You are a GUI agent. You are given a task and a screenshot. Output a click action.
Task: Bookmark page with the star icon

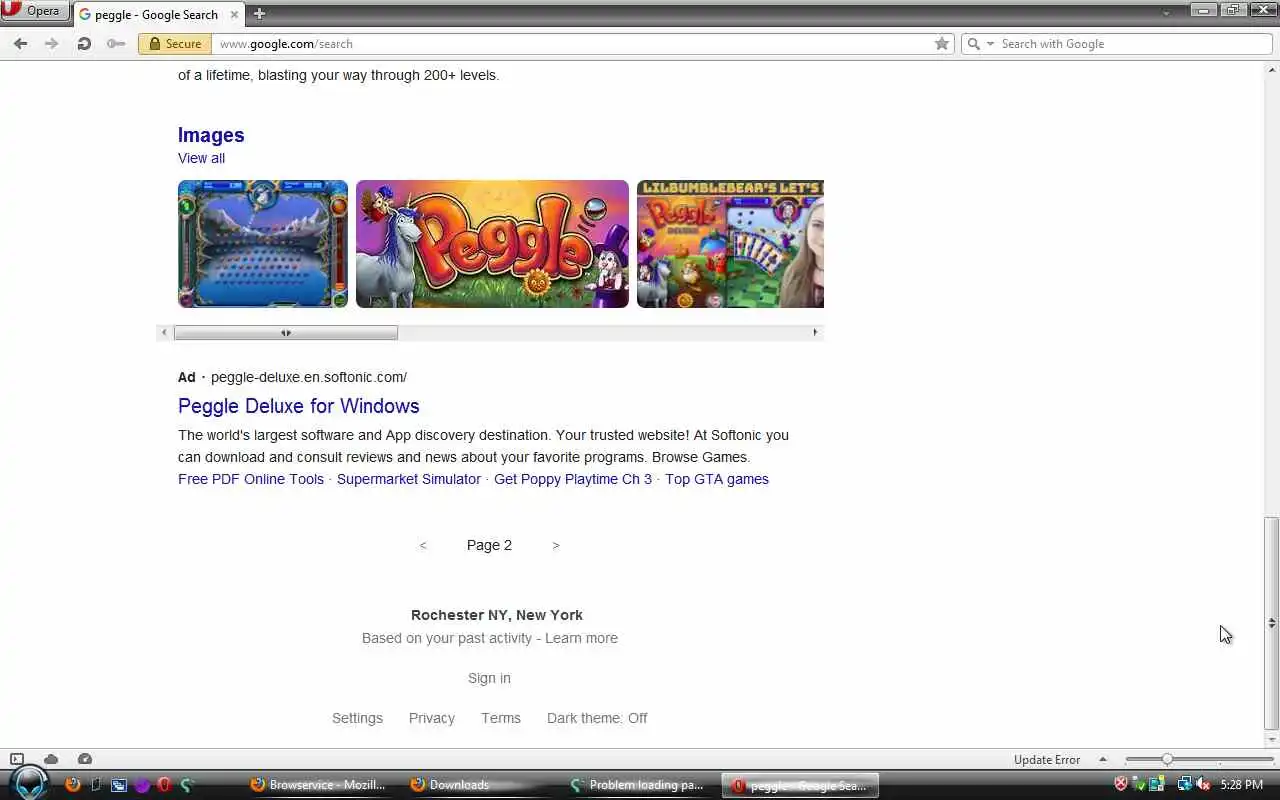(x=941, y=43)
